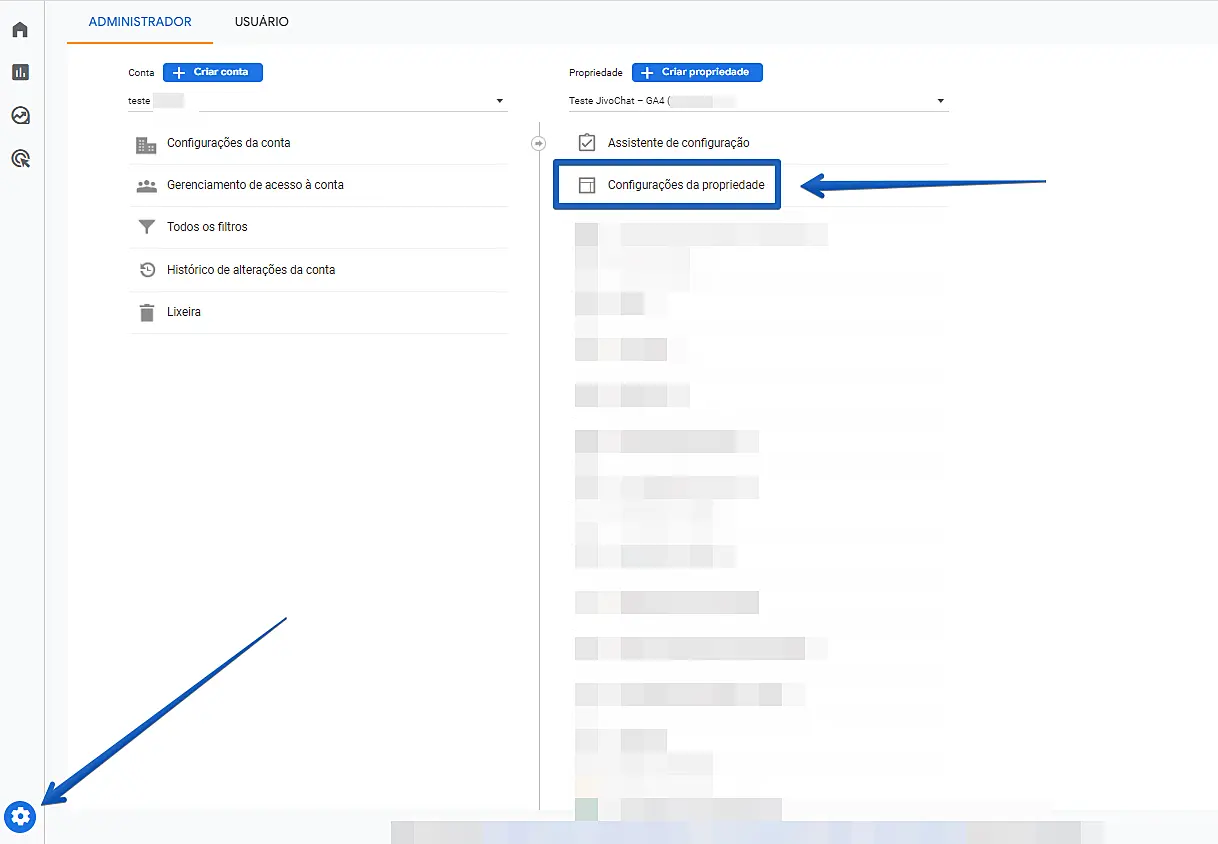Viewport: 1218px width, 844px height.
Task: Click the property settings layout icon
Action: point(587,185)
